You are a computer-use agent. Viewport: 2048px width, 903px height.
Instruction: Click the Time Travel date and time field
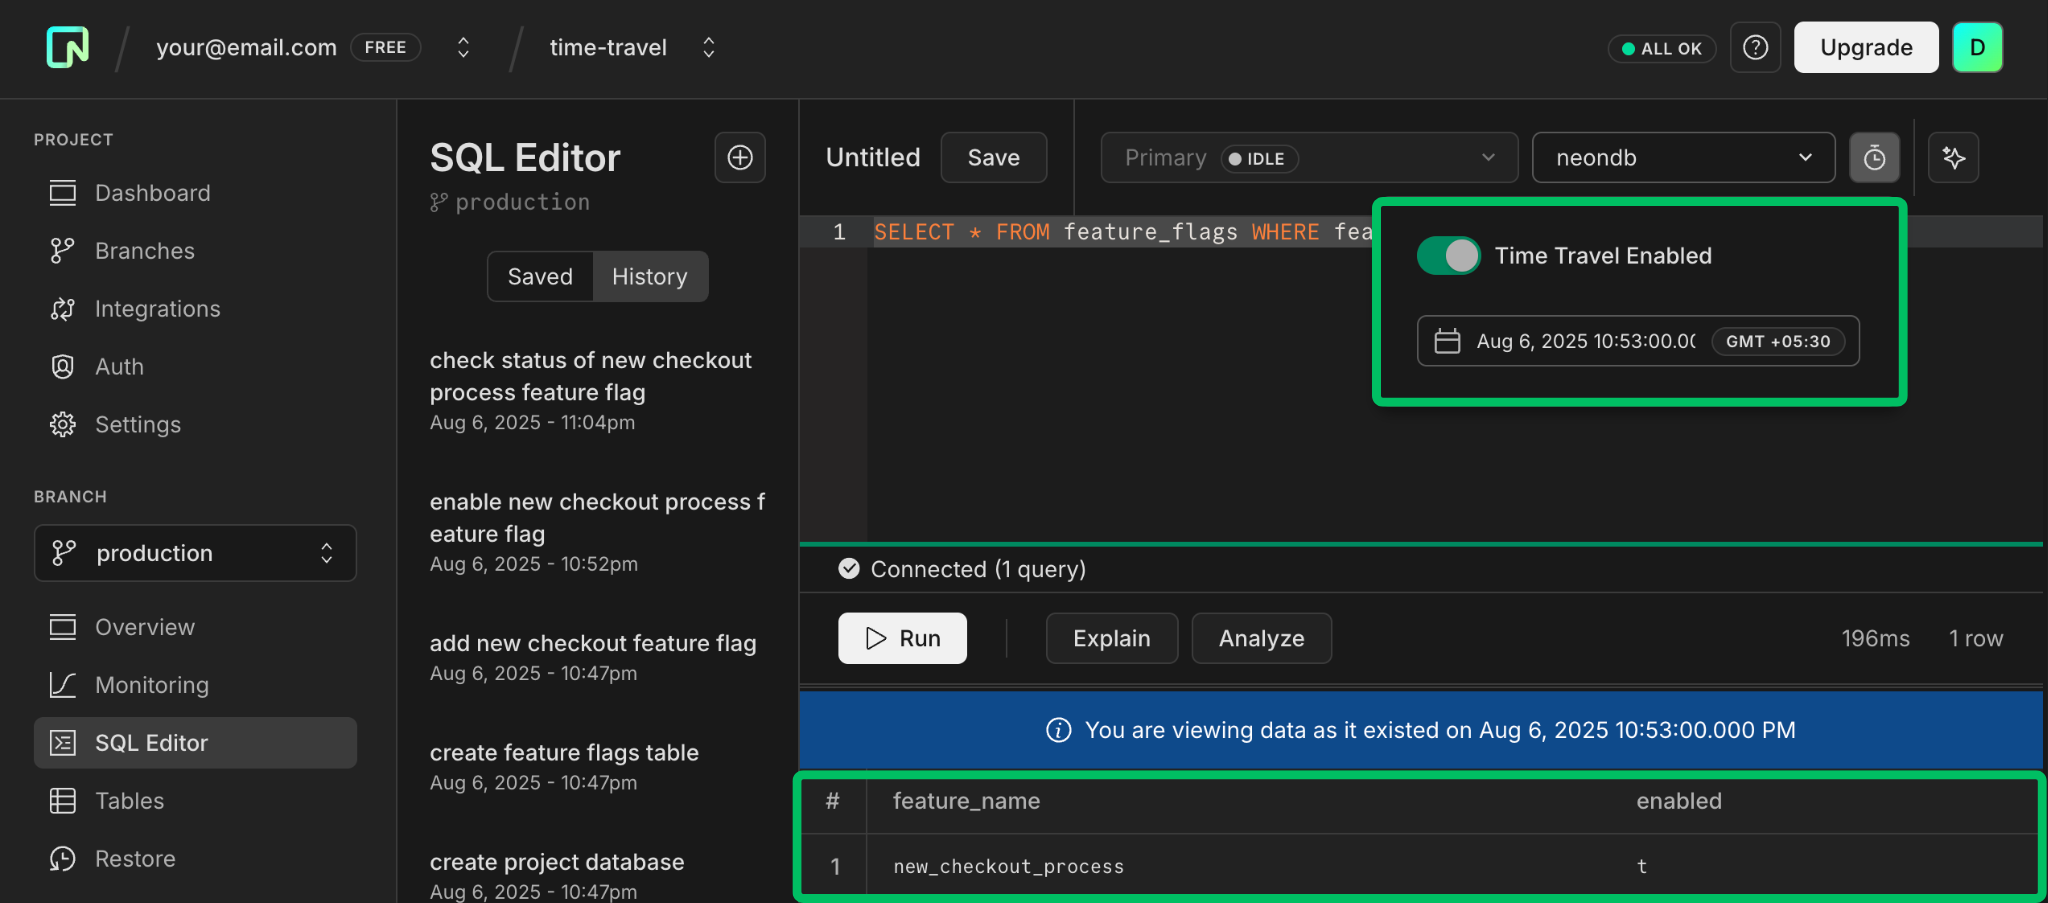coord(1637,341)
